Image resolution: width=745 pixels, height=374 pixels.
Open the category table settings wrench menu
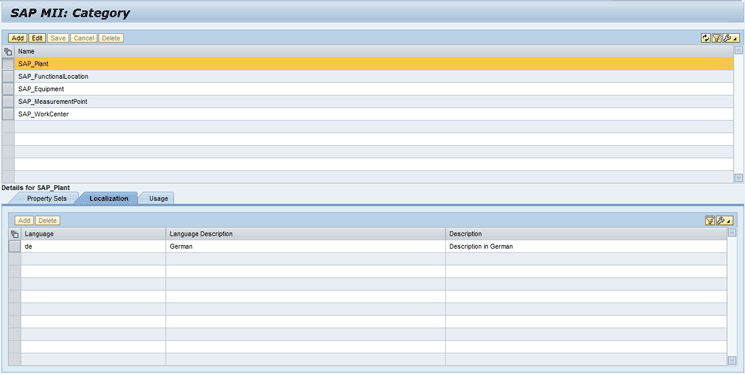click(x=731, y=38)
